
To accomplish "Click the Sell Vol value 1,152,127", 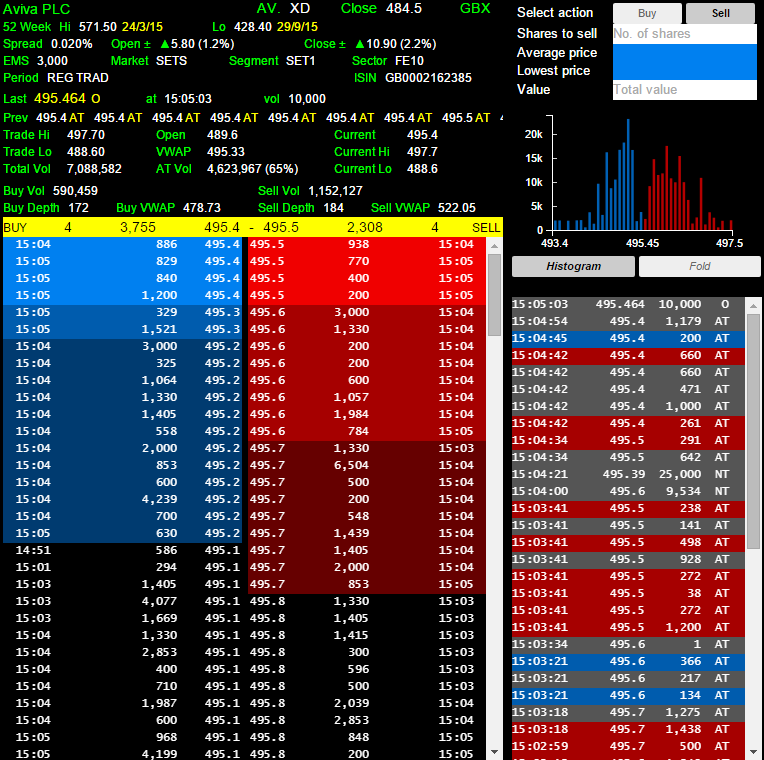I will pos(335,191).
